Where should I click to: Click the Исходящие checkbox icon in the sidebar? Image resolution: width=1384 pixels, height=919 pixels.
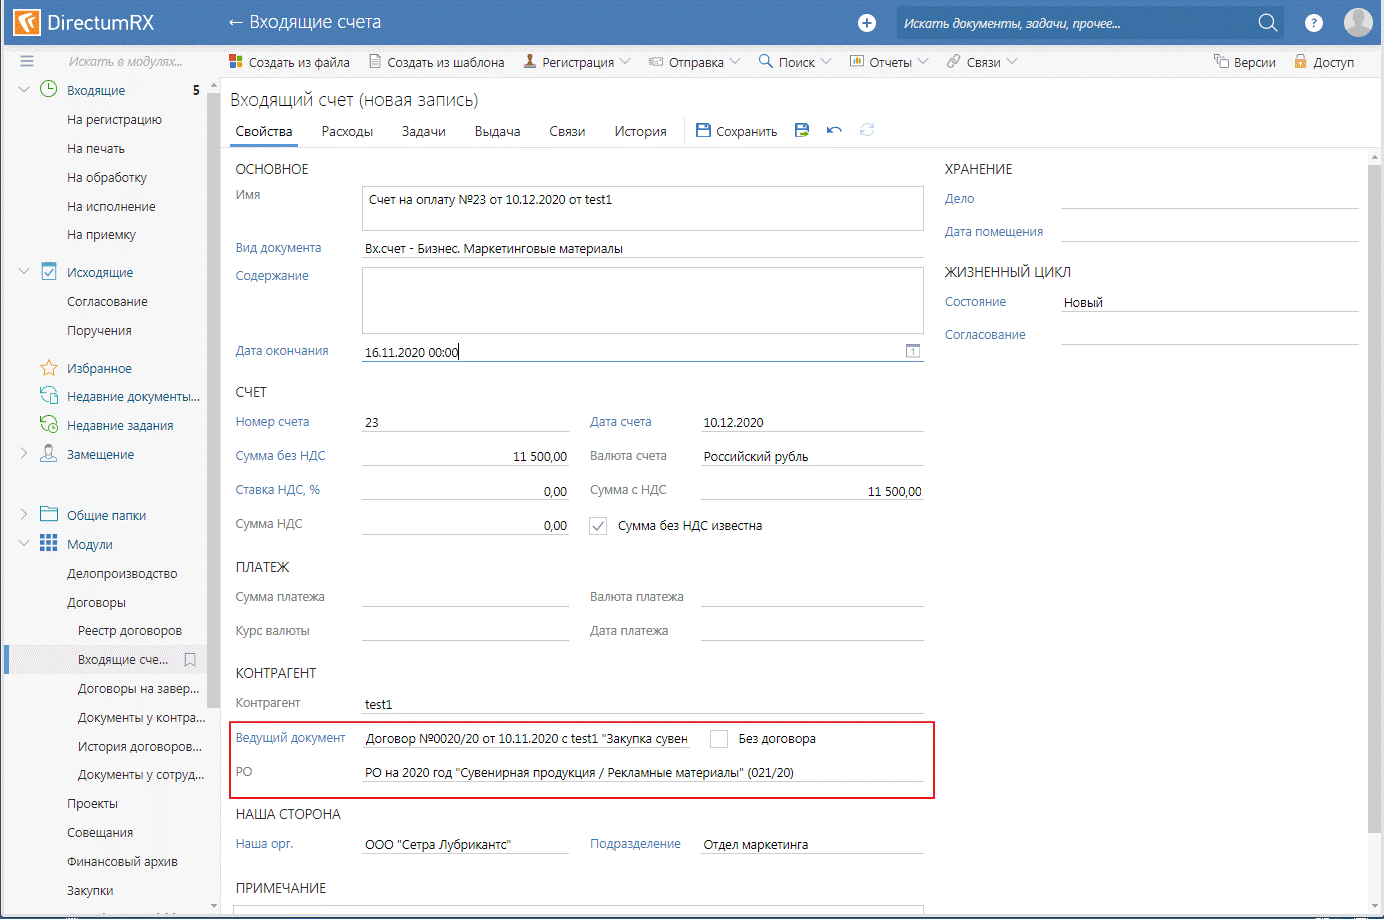tap(48, 271)
